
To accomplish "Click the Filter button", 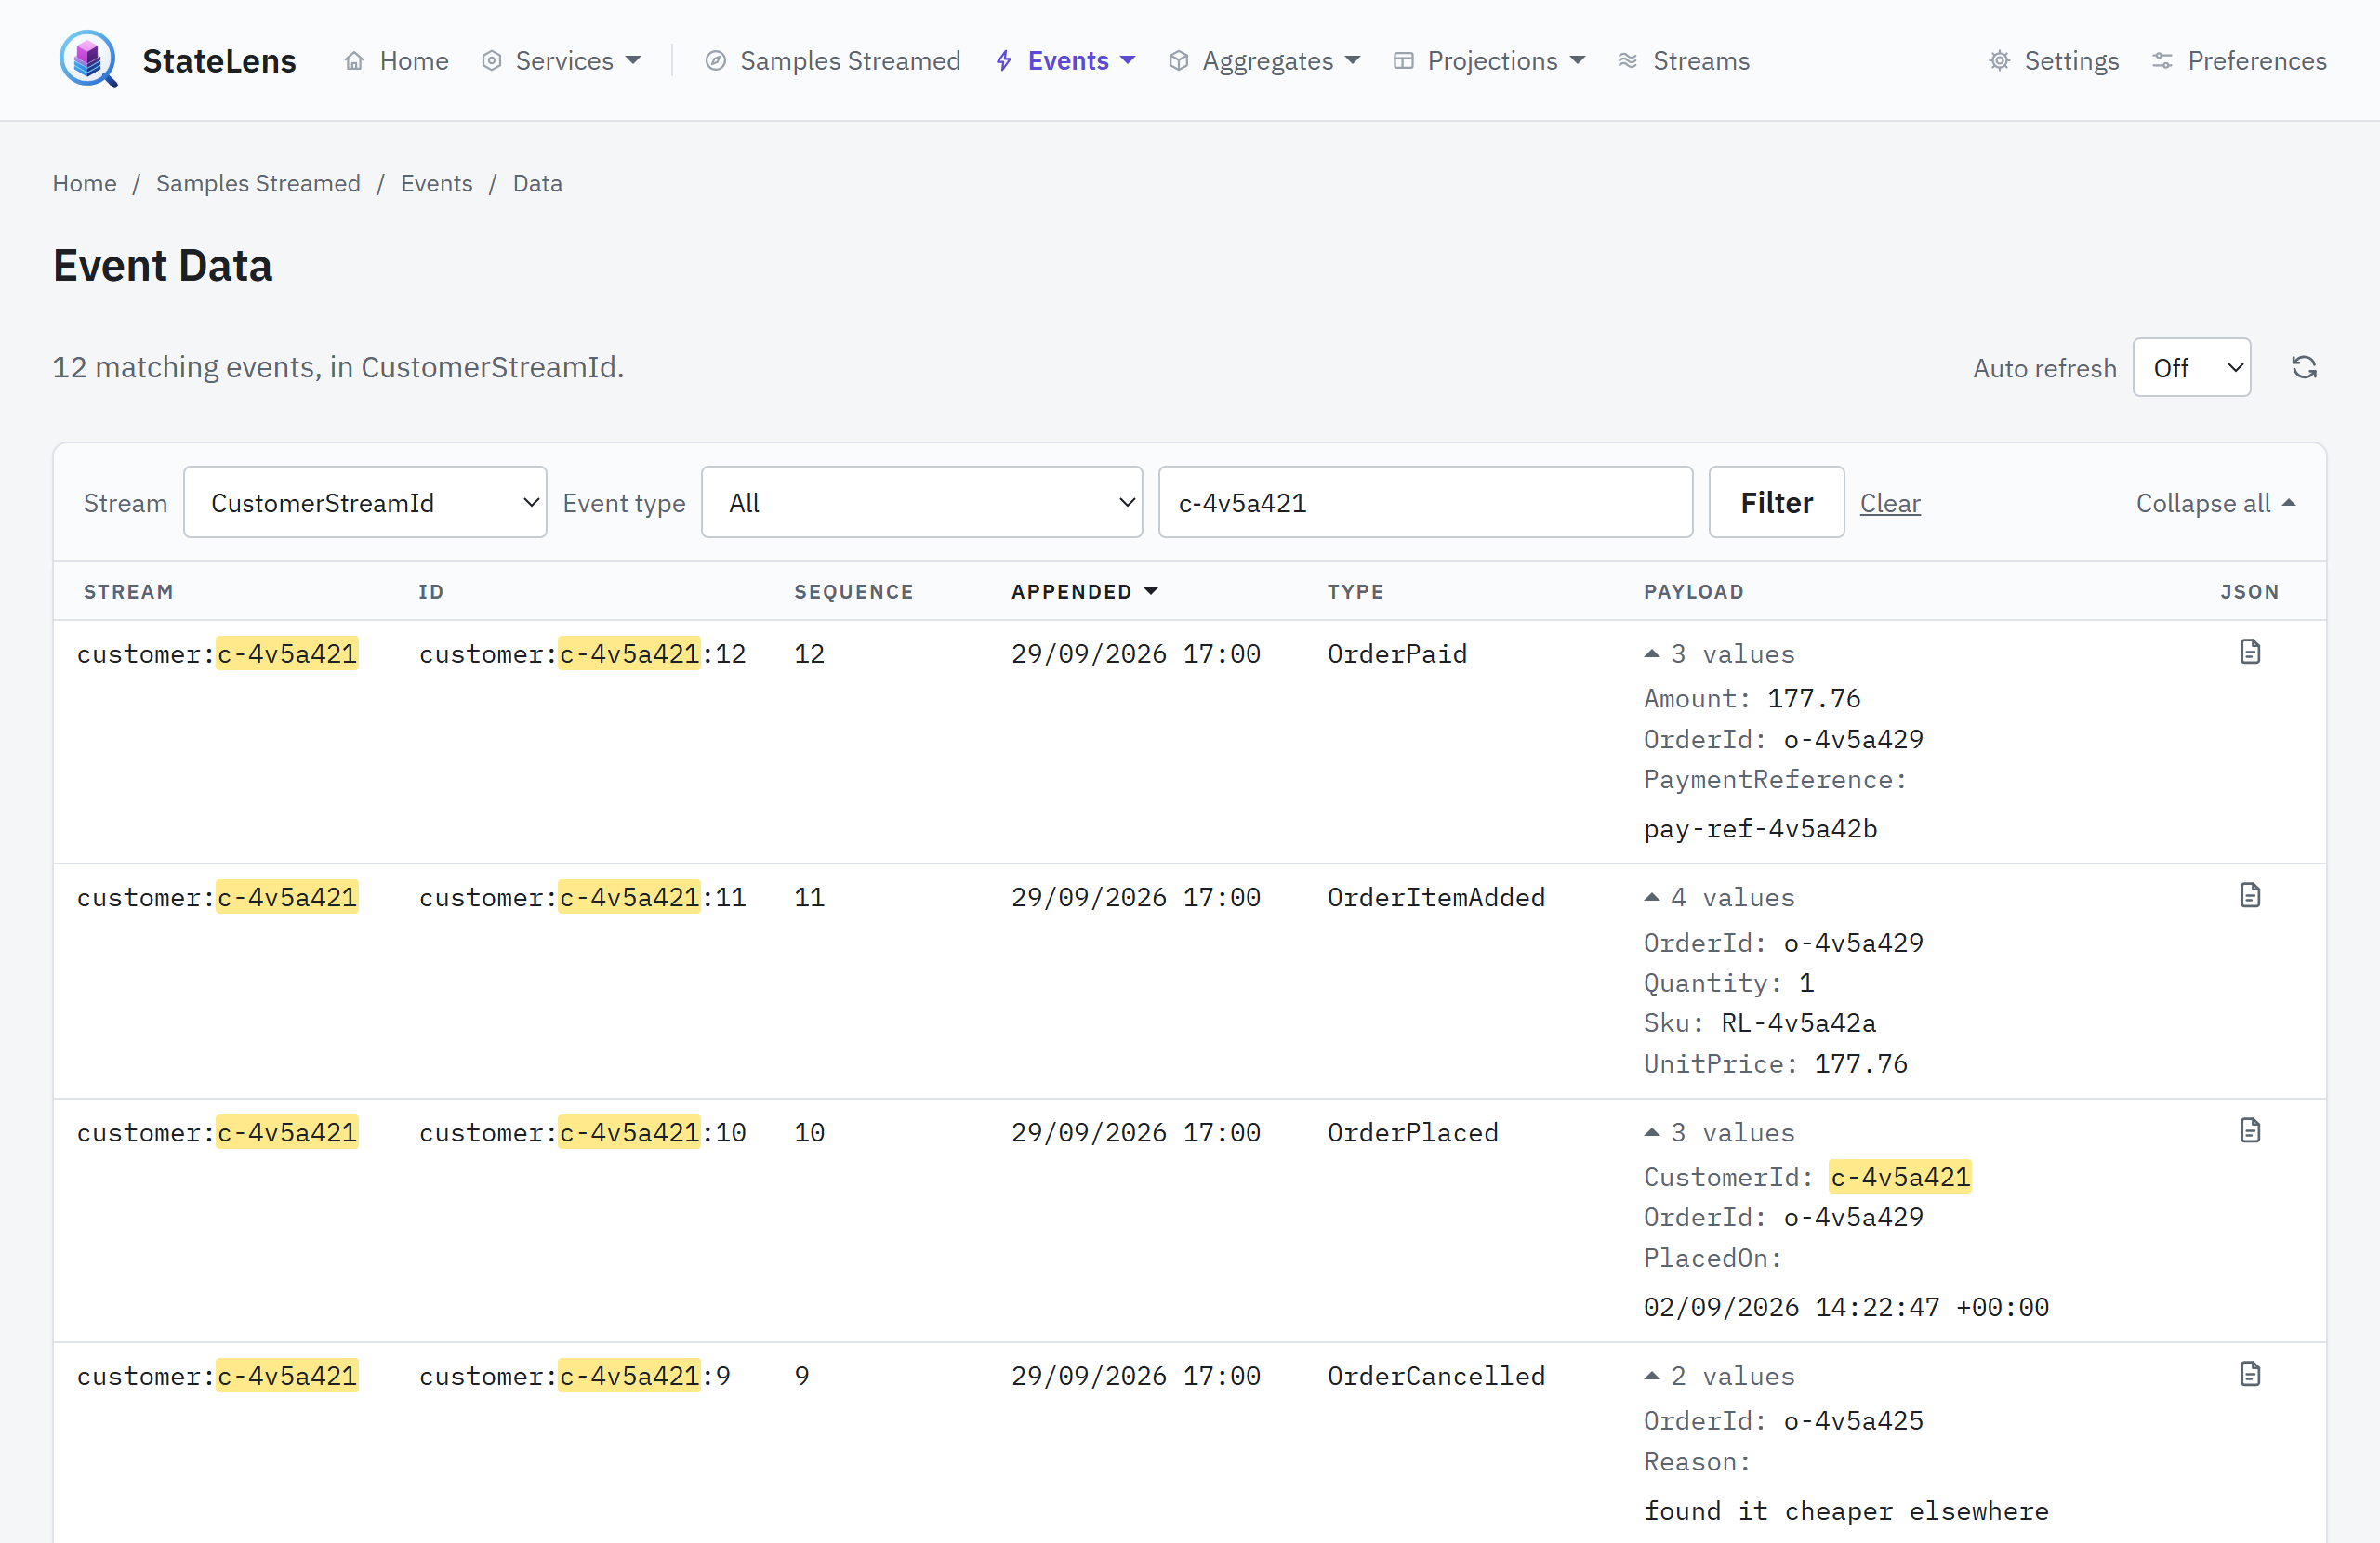I will [1776, 502].
